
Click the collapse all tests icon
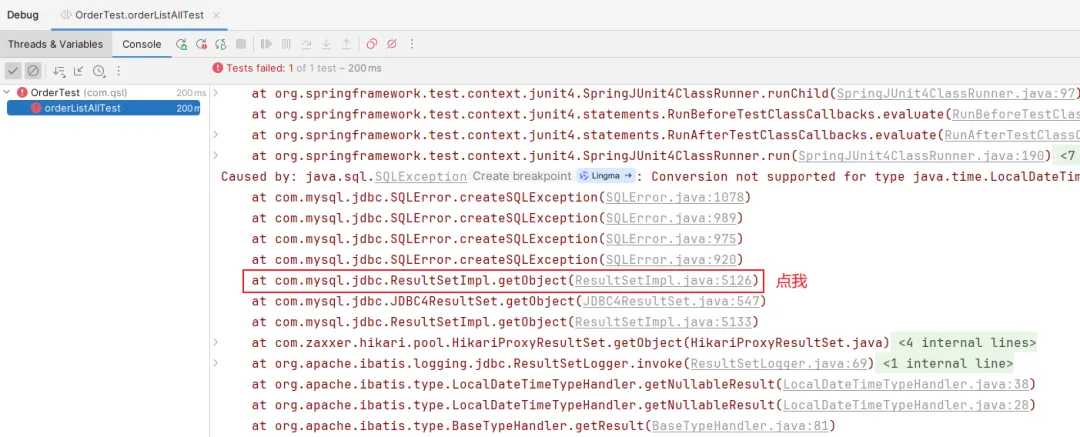point(79,70)
